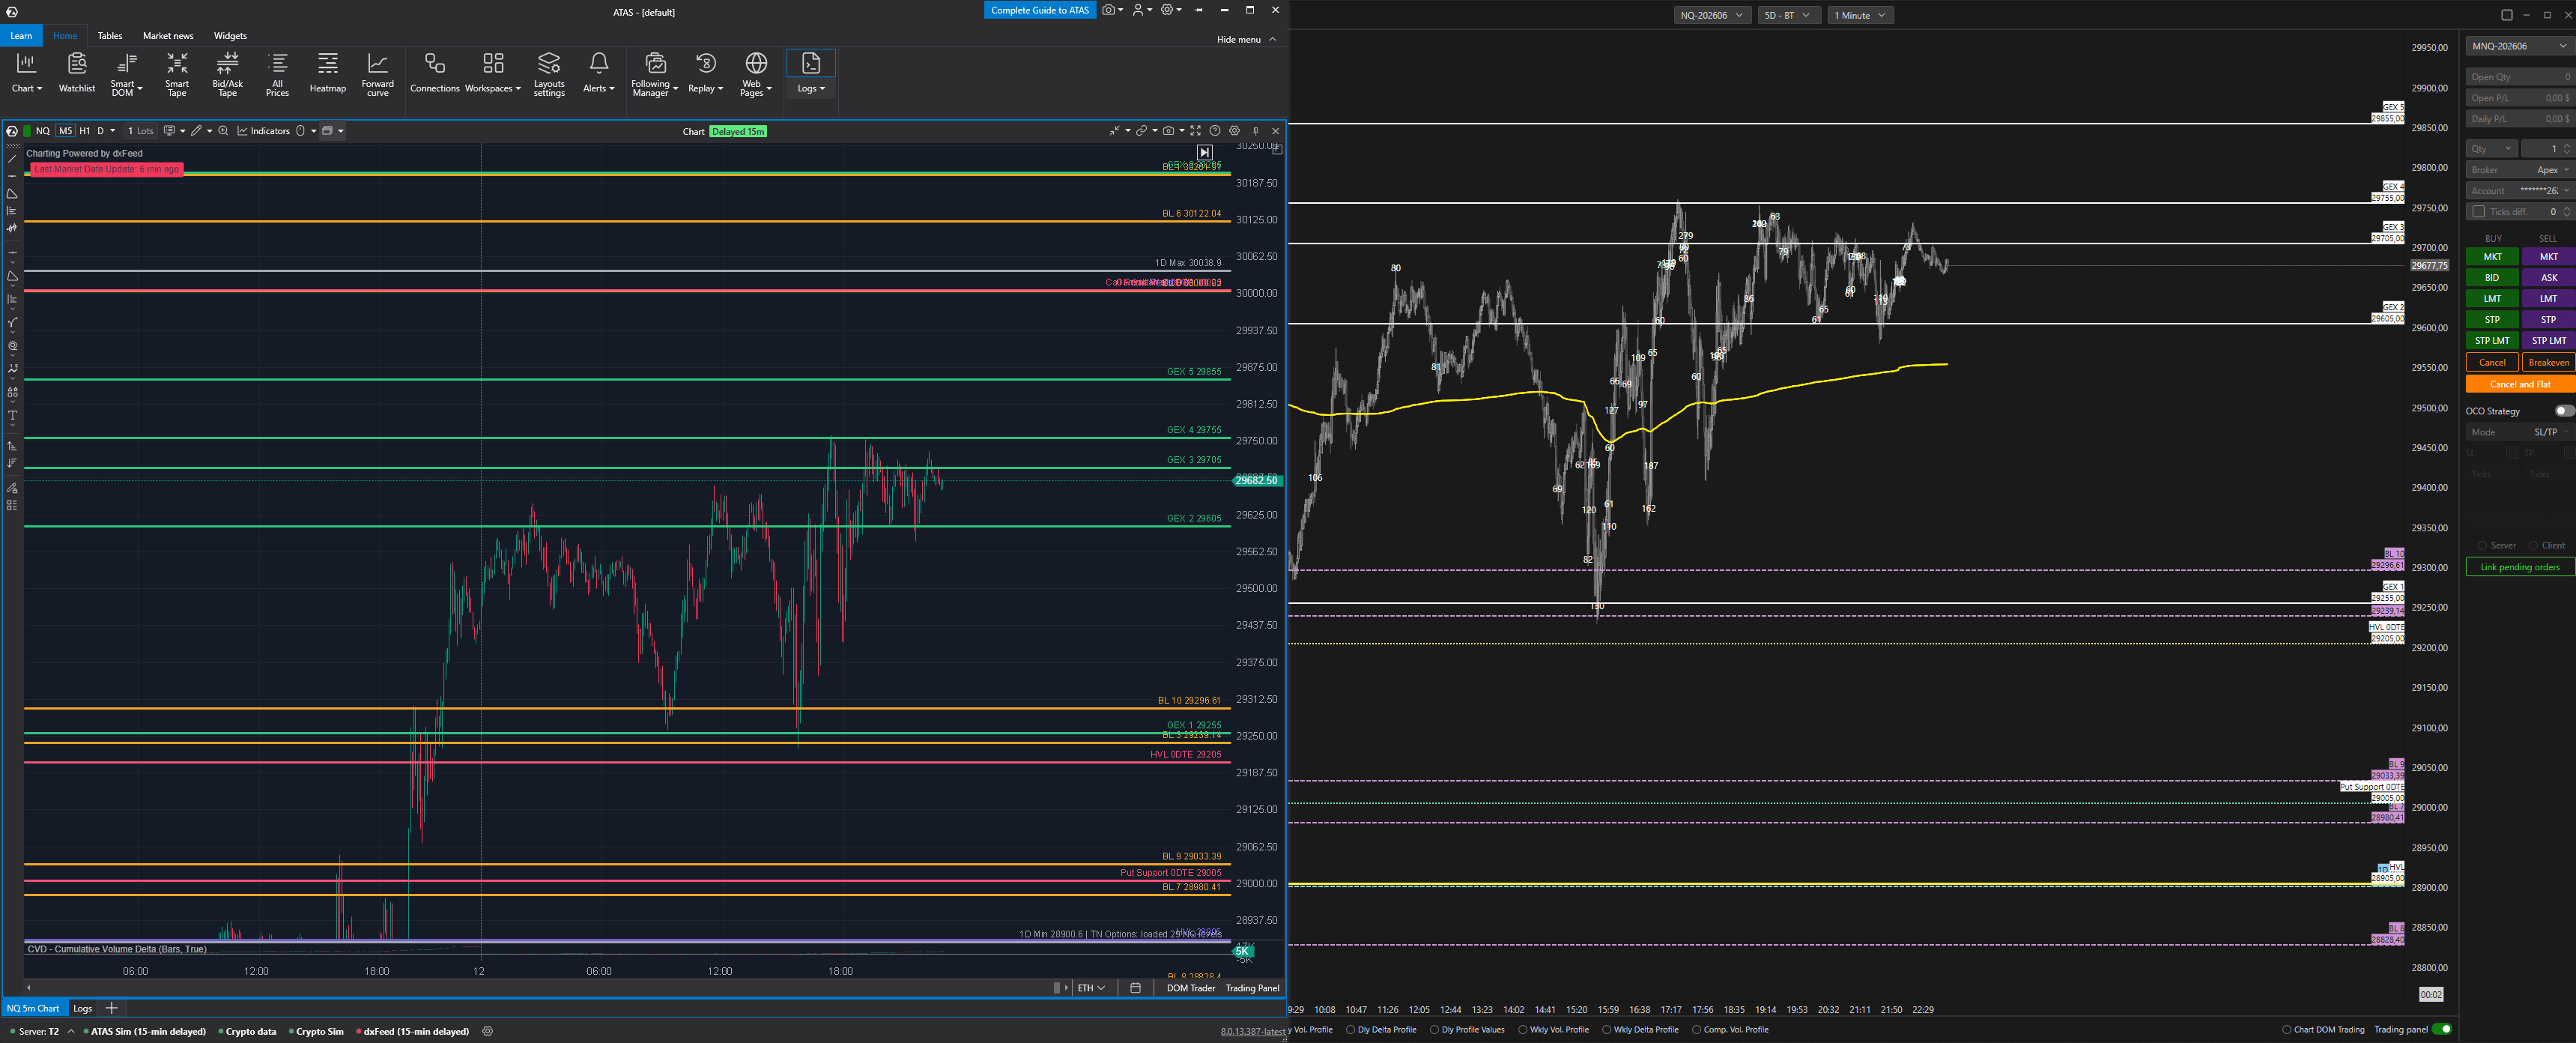
Task: Open the Workspaces menu icon
Action: [493, 64]
